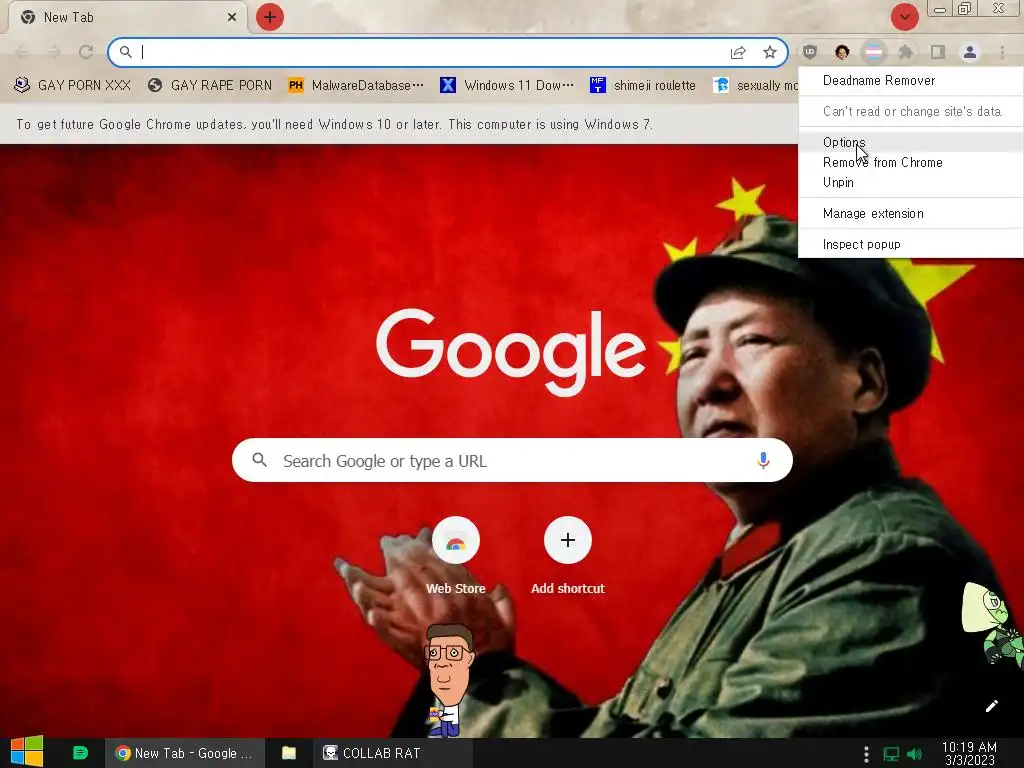Open File Explorer from the taskbar

289,753
